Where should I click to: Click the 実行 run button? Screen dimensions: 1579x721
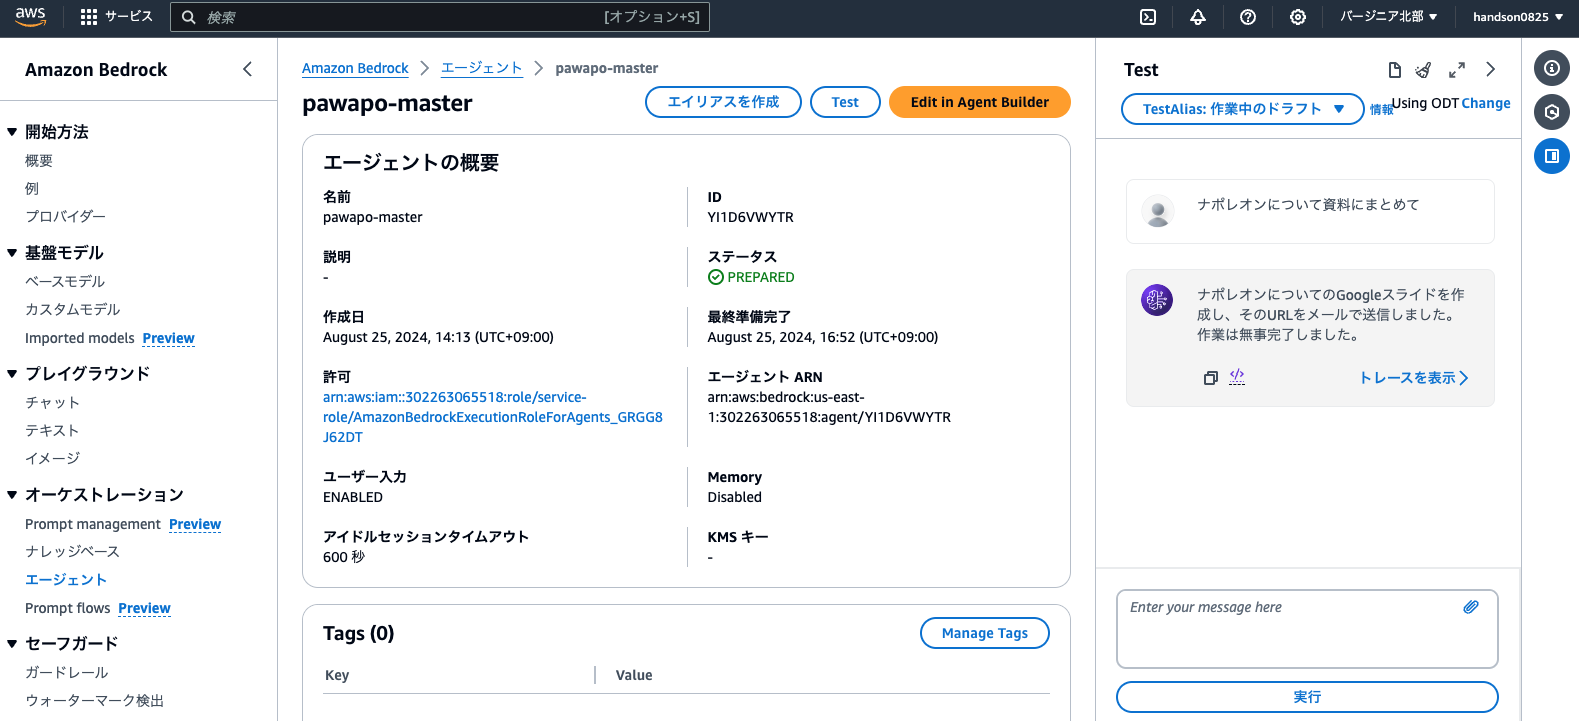pyautogui.click(x=1307, y=697)
